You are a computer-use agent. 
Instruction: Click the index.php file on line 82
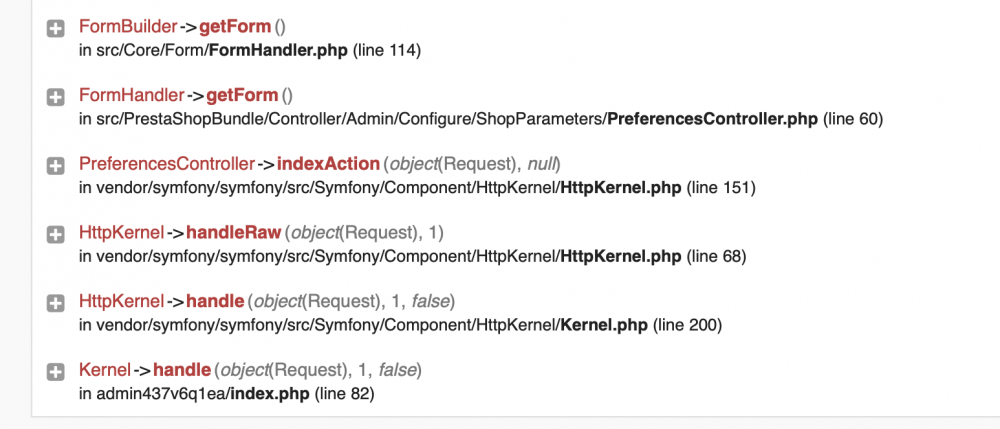click(270, 393)
